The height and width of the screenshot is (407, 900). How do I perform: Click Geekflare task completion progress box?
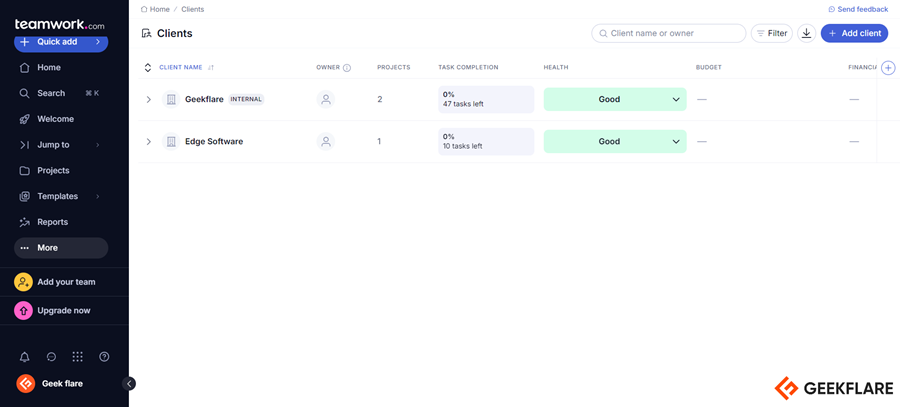tap(486, 99)
